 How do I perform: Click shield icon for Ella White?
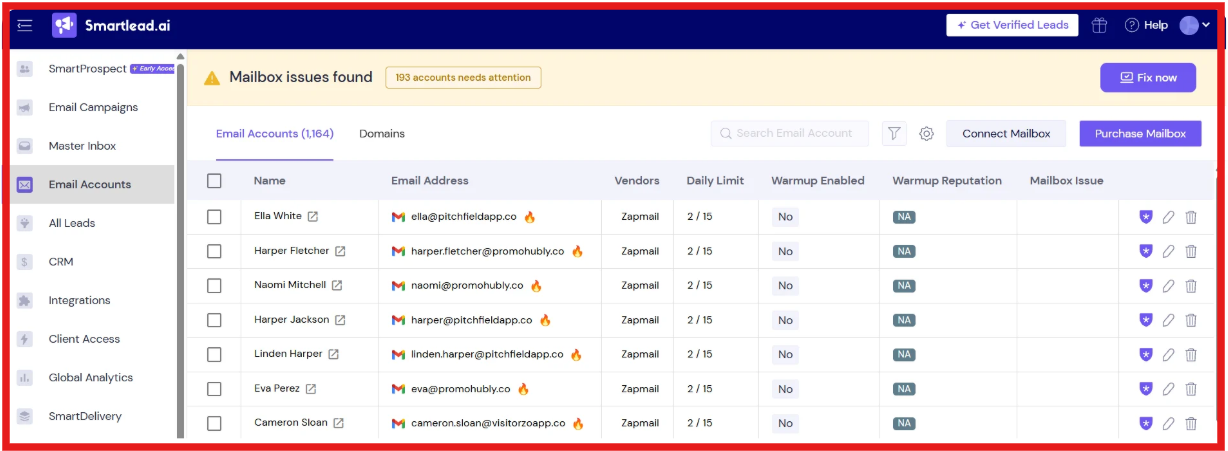click(x=1146, y=217)
